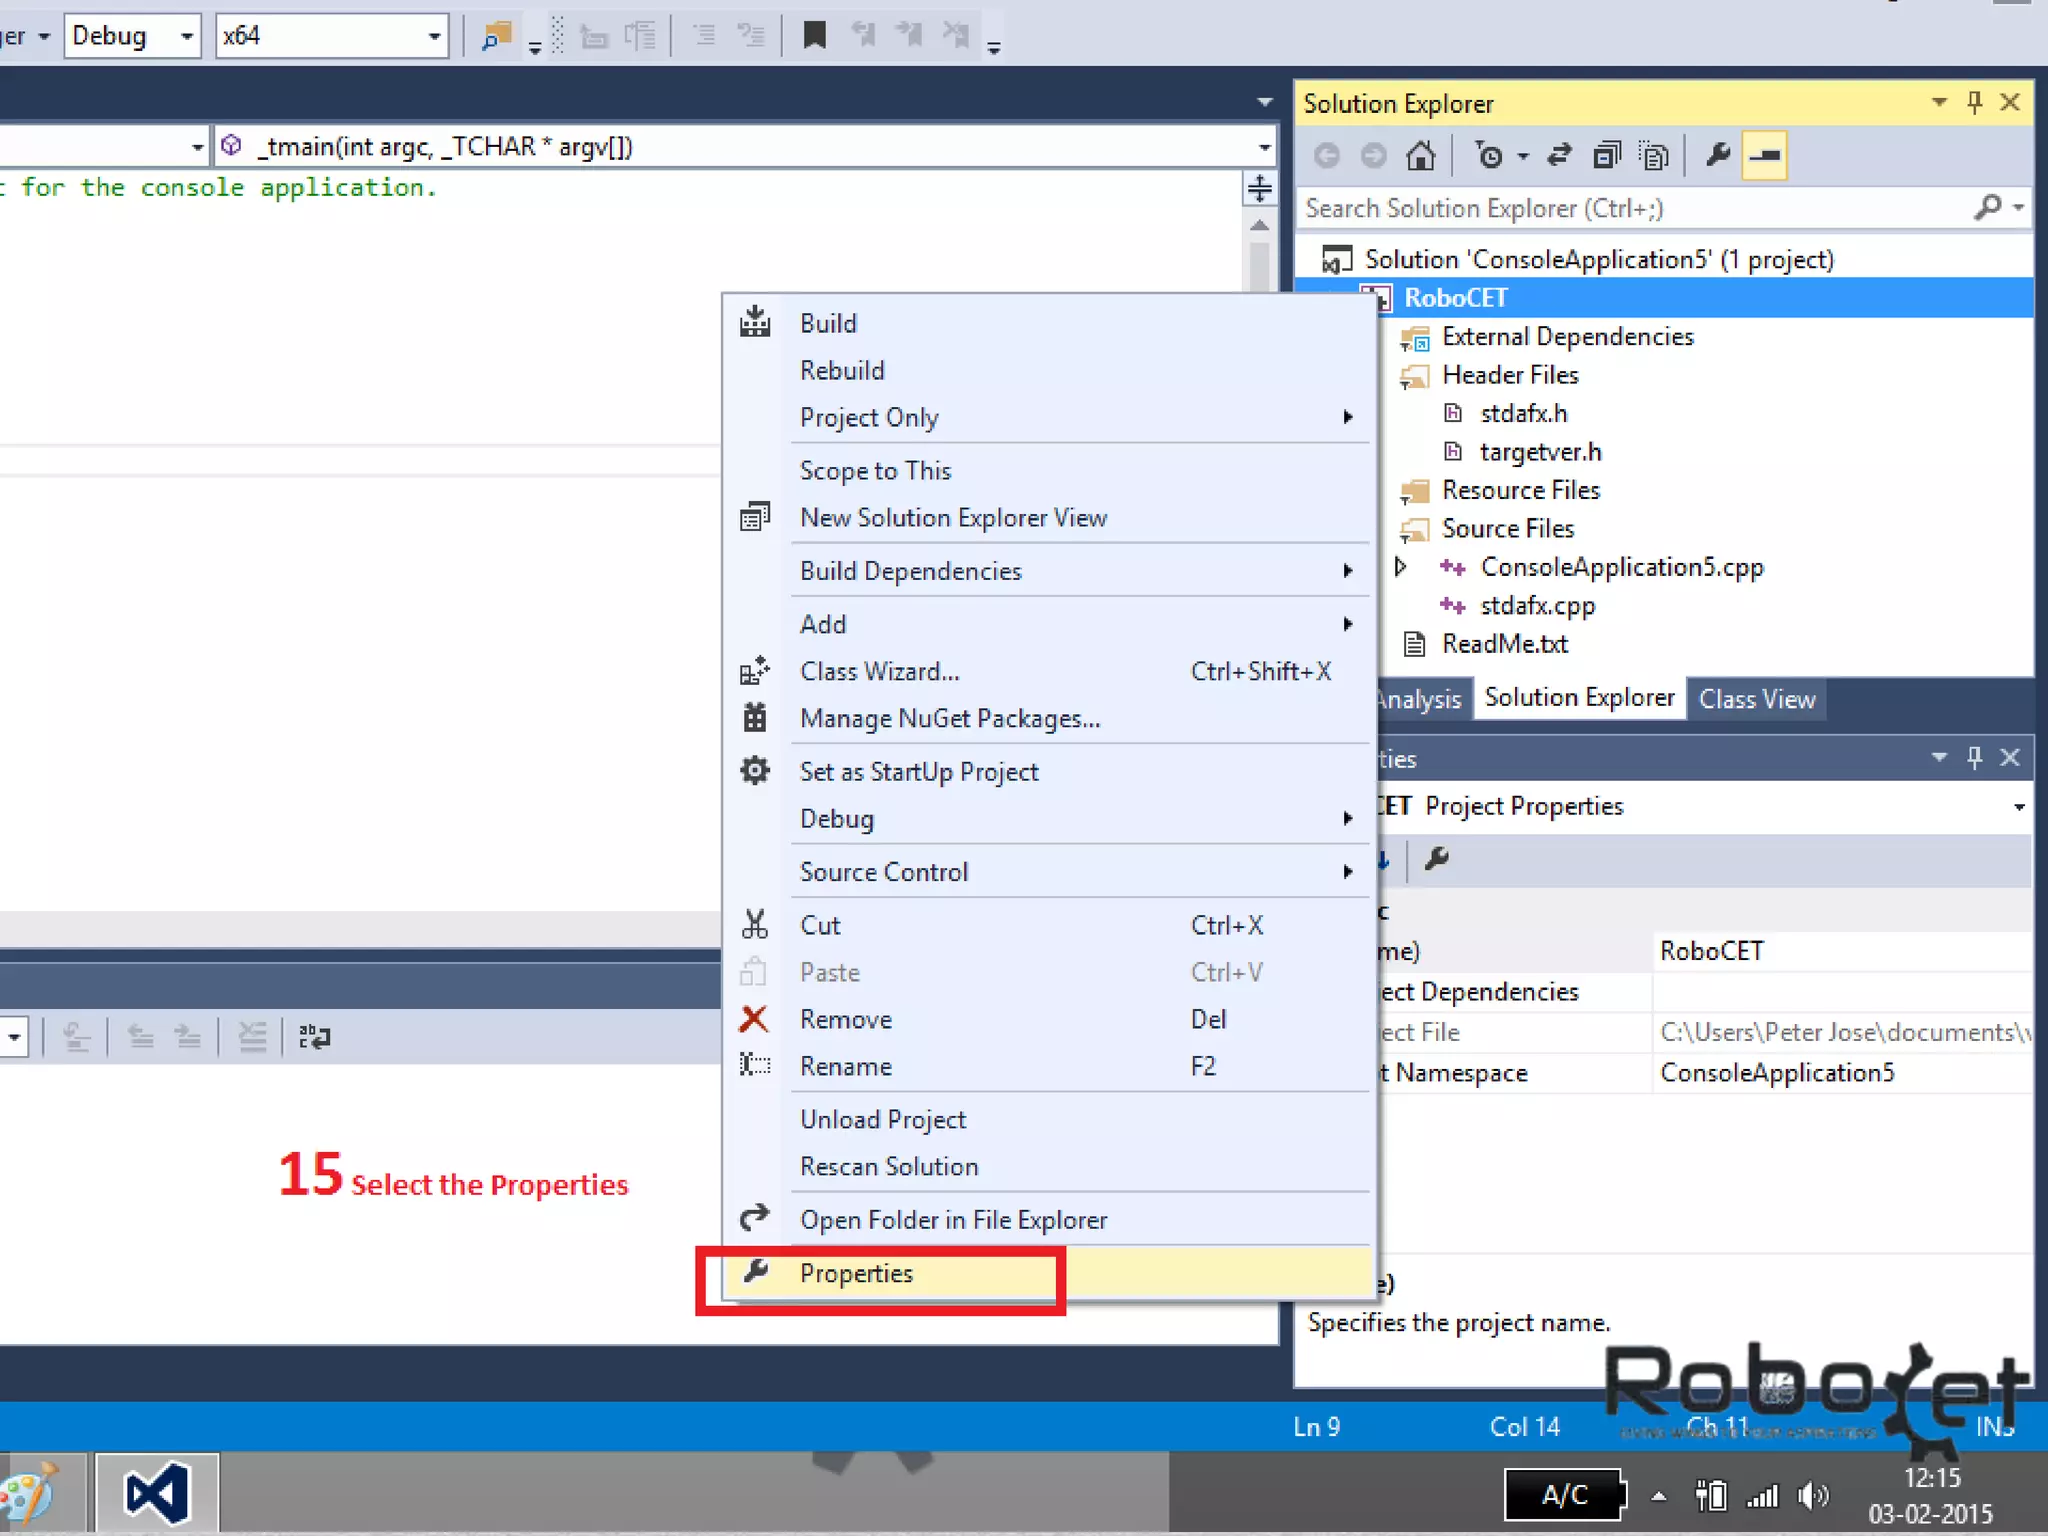The width and height of the screenshot is (2048, 1536).
Task: Click Manage NuGet Packages menu entry
Action: coord(949,719)
